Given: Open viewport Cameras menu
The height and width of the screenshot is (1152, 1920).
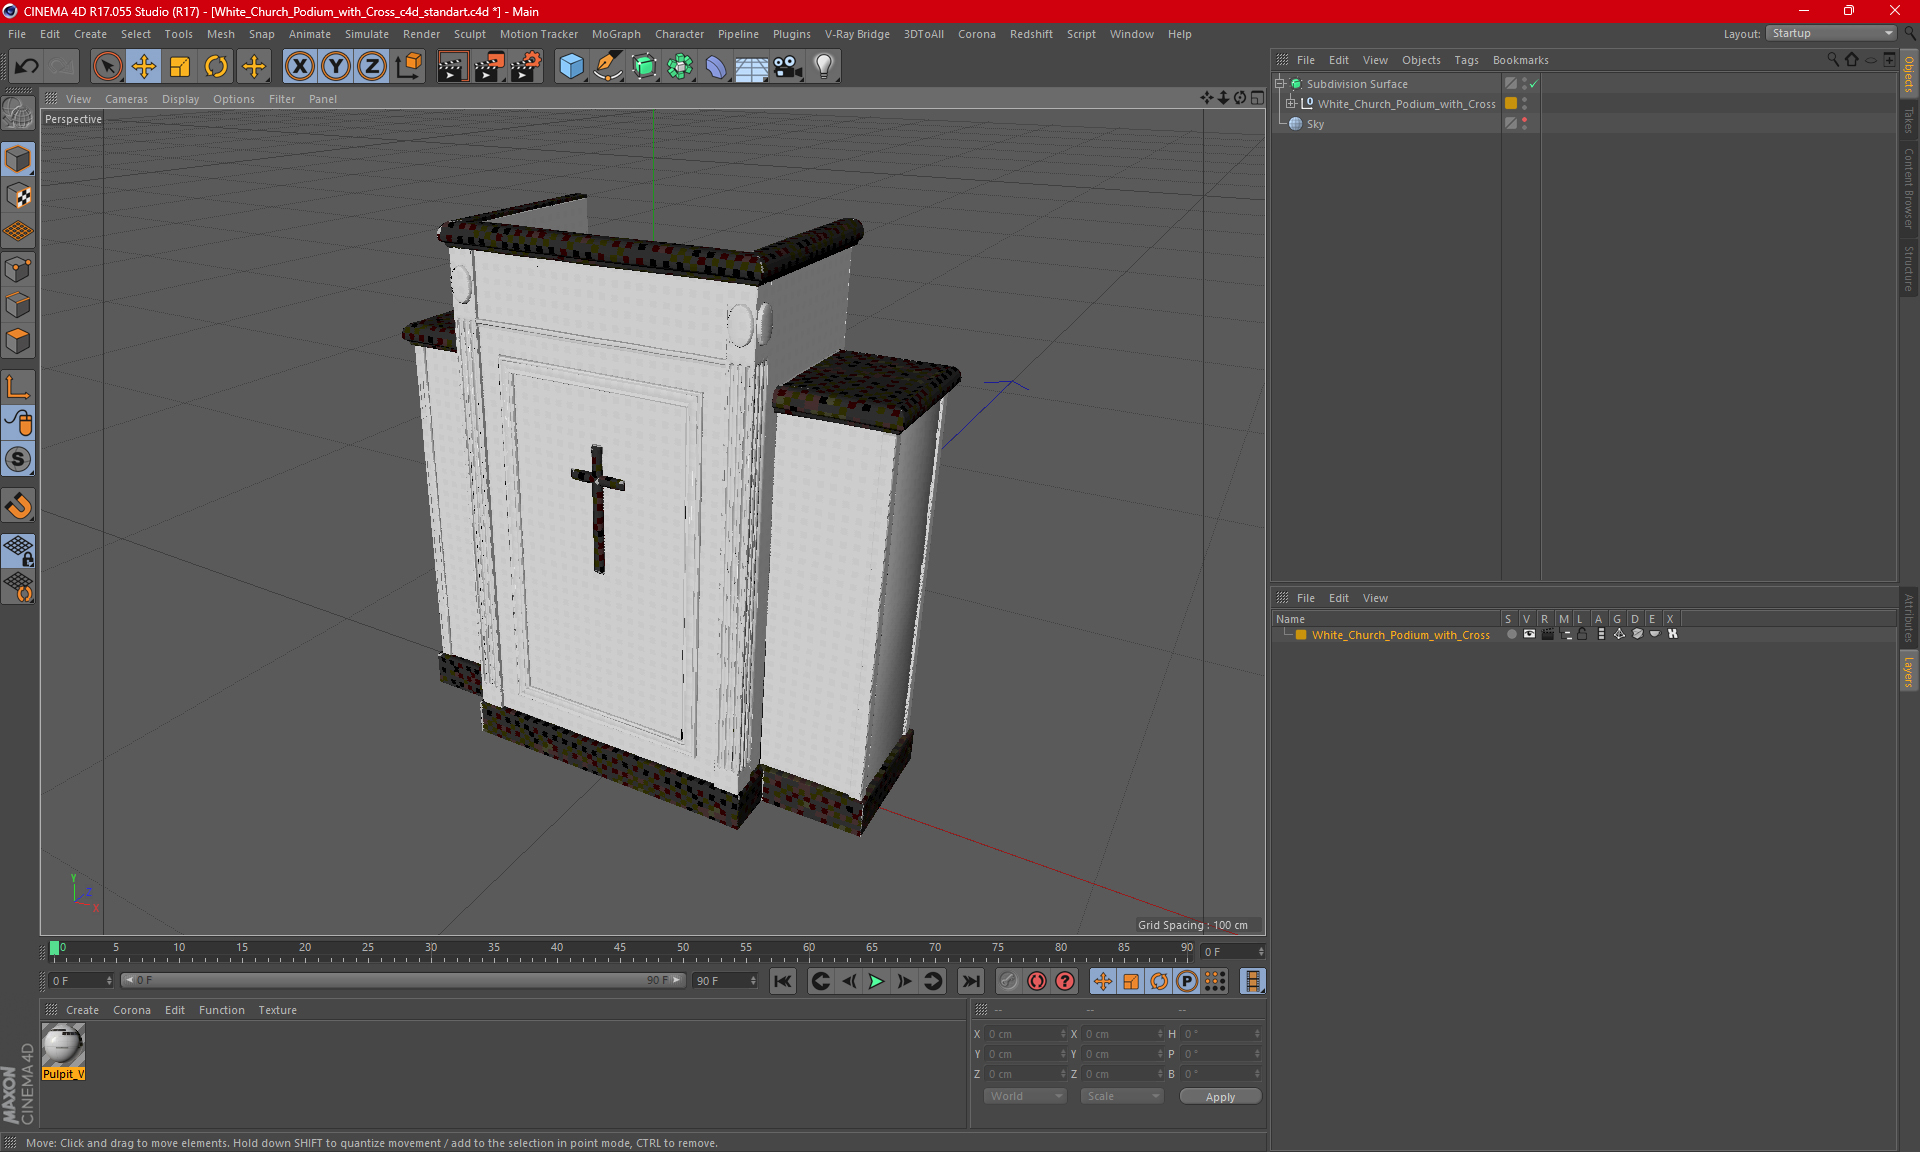Looking at the screenshot, I should coord(126,99).
